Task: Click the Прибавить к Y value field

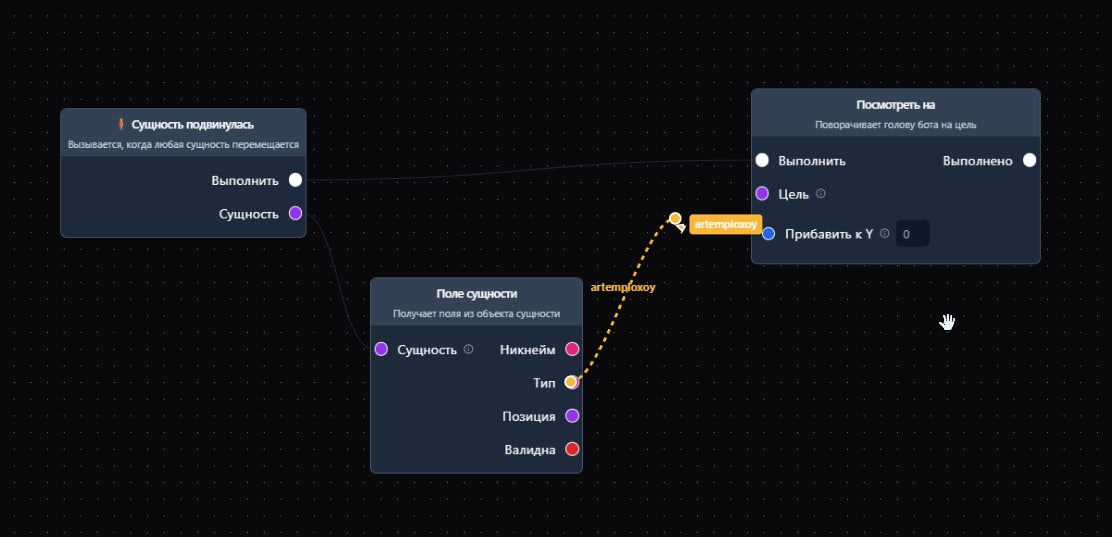Action: pyautogui.click(x=912, y=234)
